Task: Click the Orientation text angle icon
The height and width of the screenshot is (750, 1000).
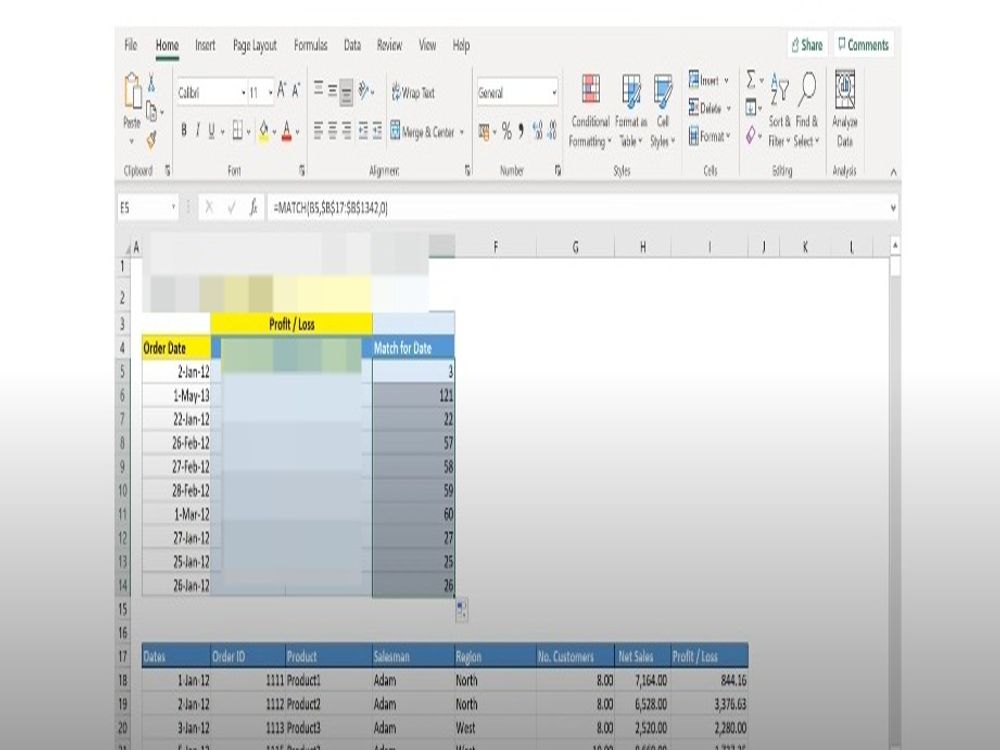Action: point(364,91)
